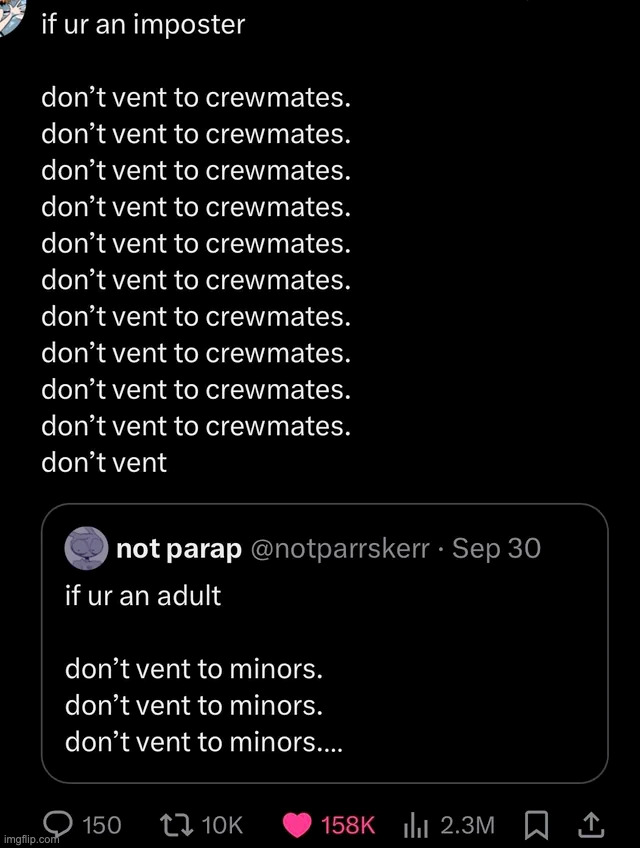
Task: Click the 10K reposts count
Action: click(x=222, y=824)
